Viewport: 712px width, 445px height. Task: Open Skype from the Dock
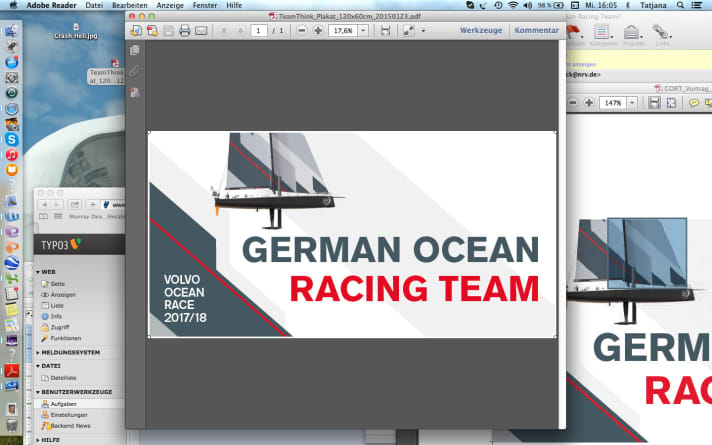point(11,139)
